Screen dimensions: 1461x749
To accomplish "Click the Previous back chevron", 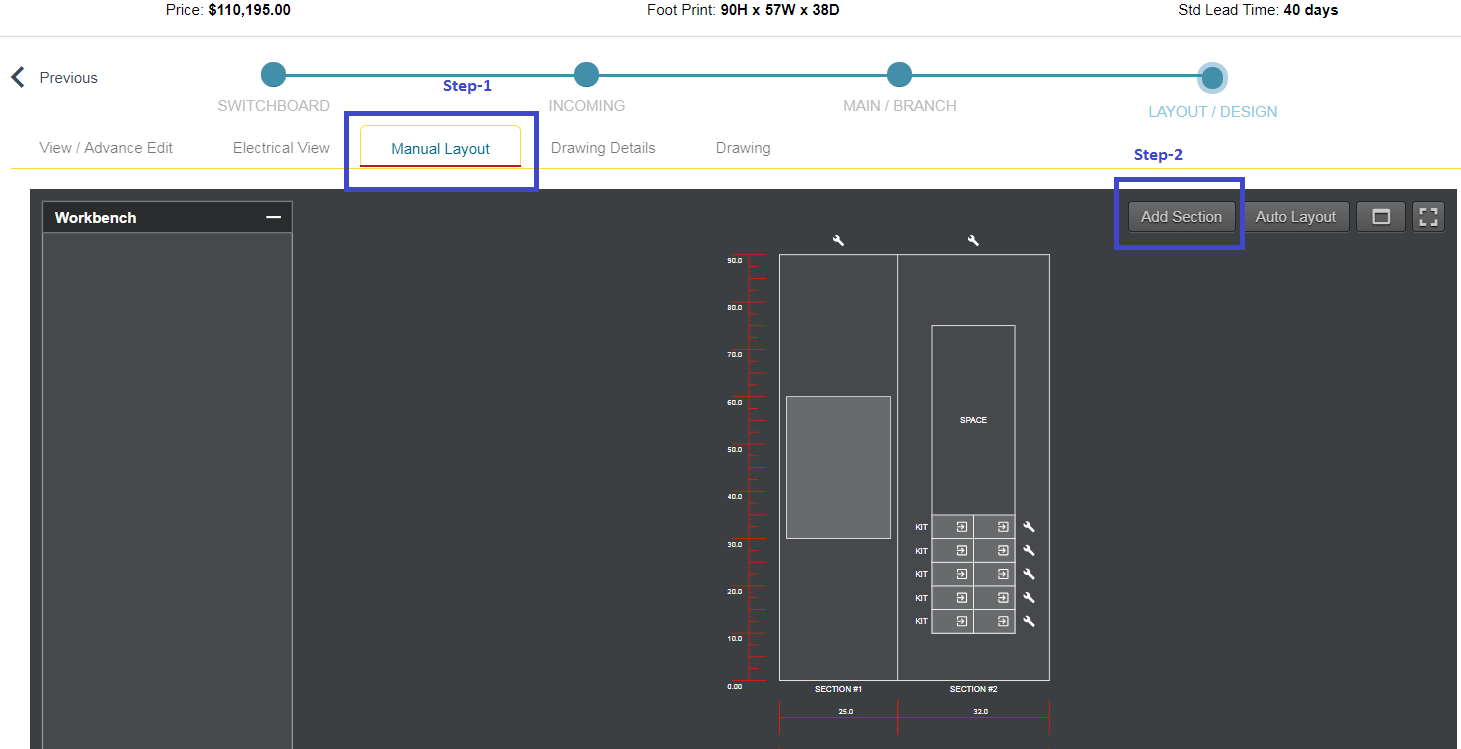I will 16,77.
